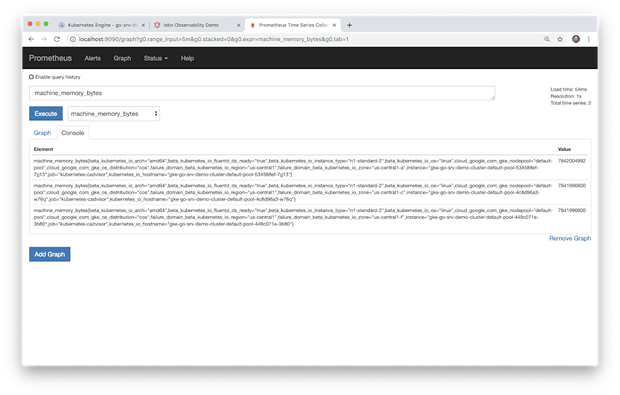Click the Value column header

[x=564, y=149]
